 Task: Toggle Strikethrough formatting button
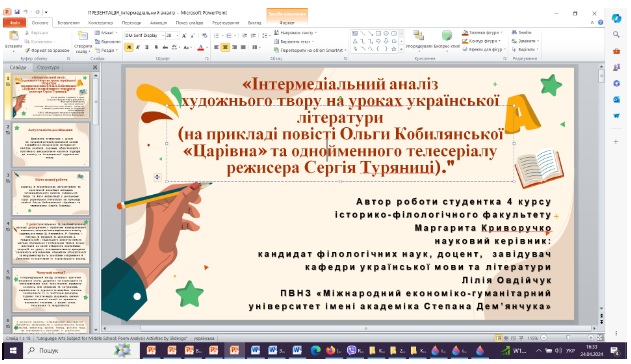coord(165,47)
